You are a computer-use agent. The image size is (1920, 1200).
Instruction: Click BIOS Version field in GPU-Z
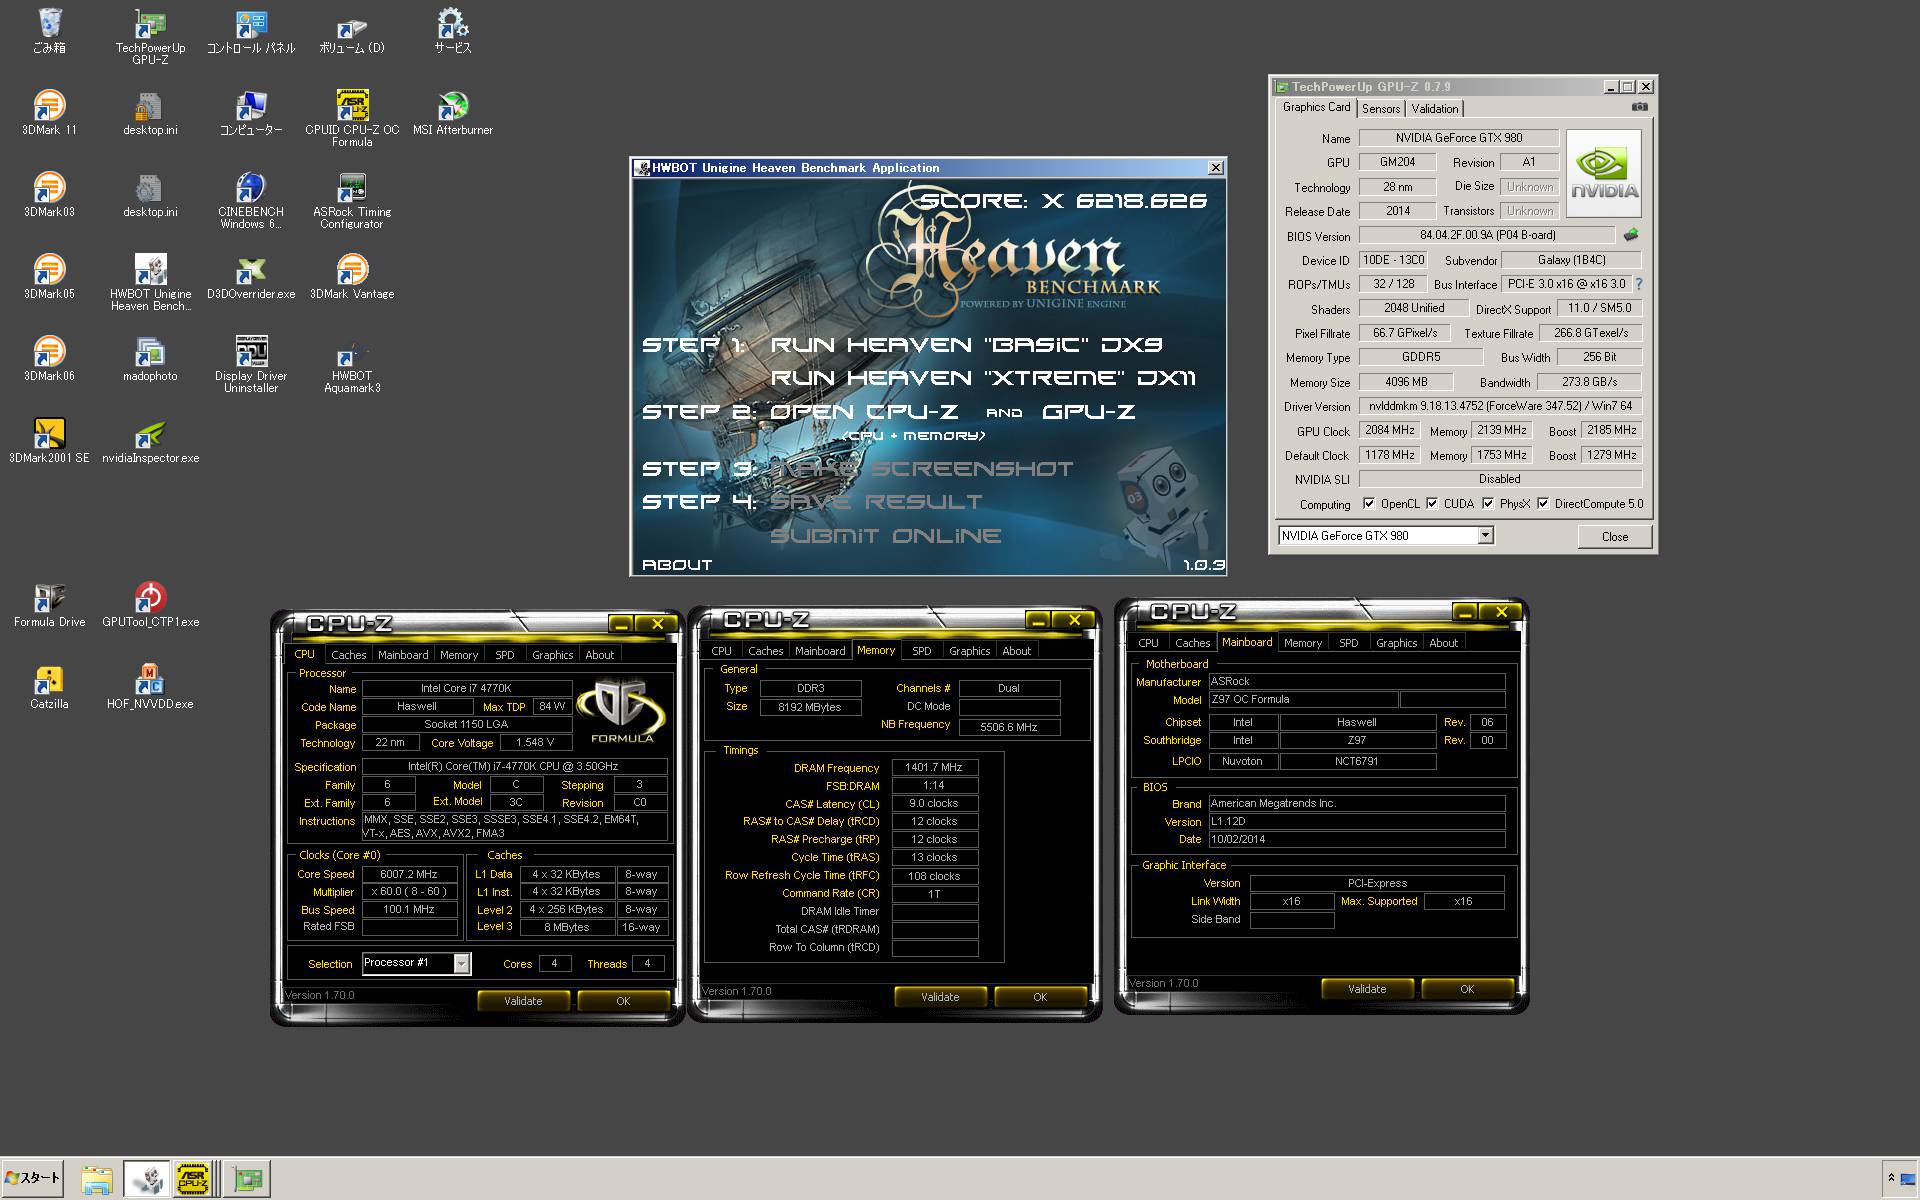1488,236
